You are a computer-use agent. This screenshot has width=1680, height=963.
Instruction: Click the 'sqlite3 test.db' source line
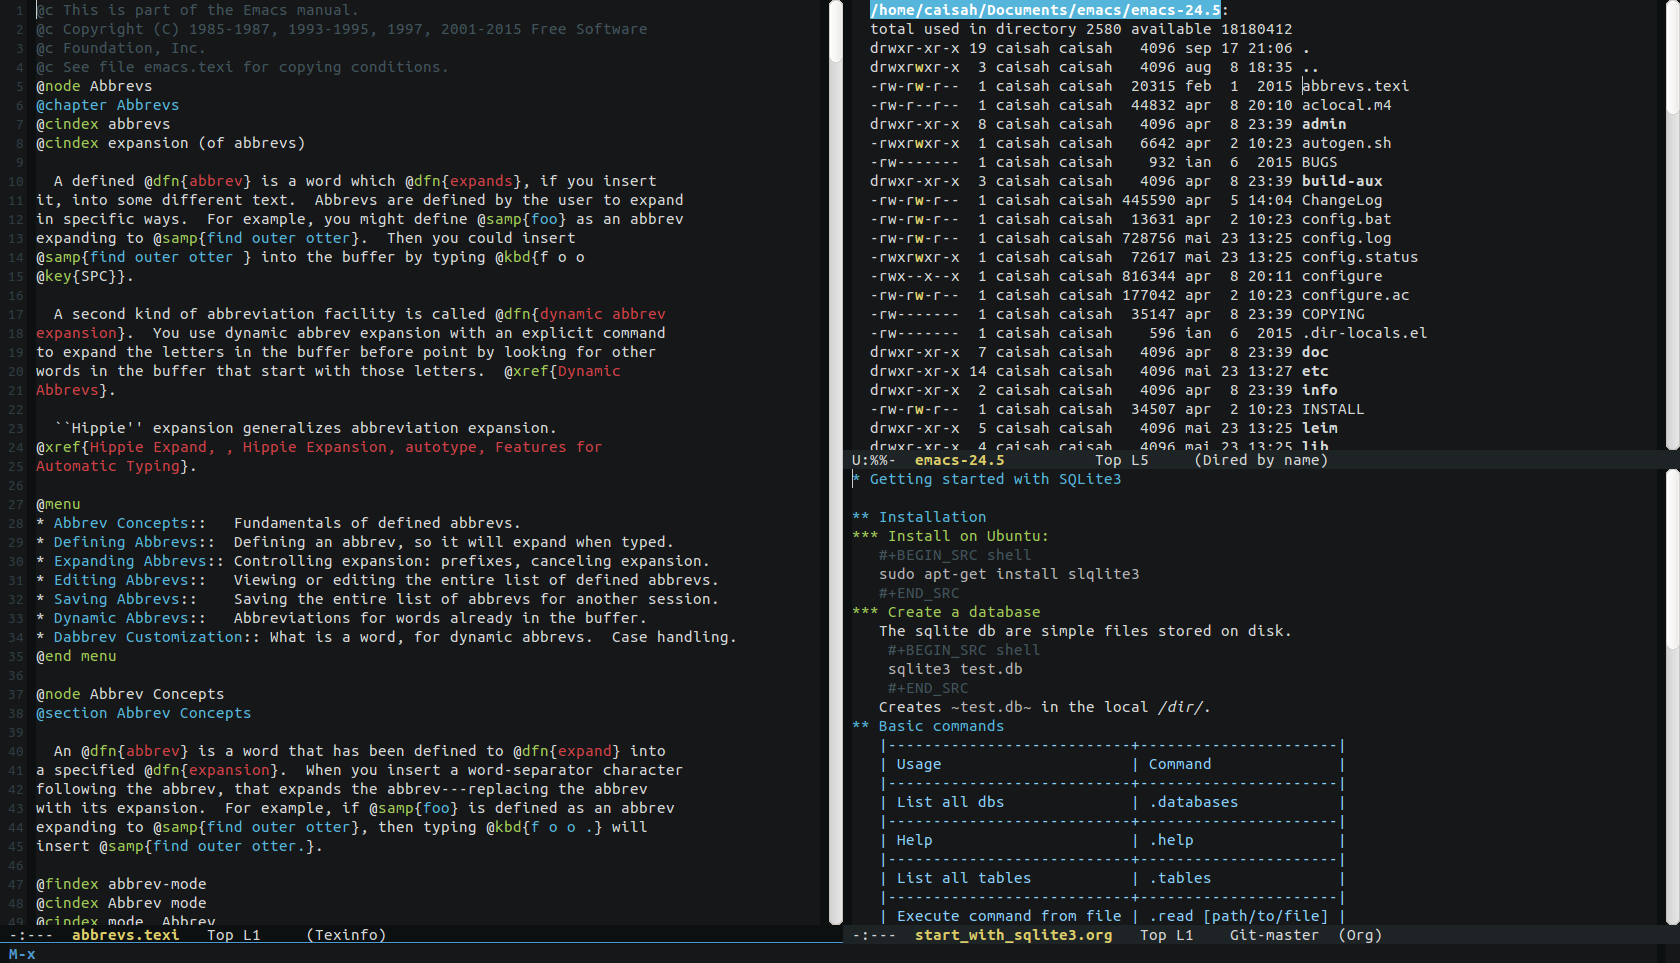pos(955,669)
